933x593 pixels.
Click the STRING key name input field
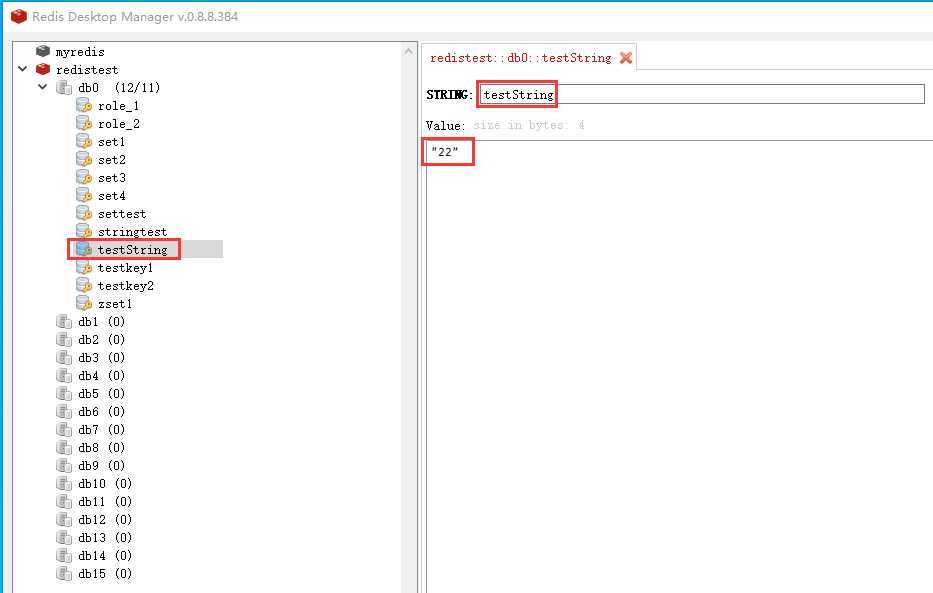point(702,94)
